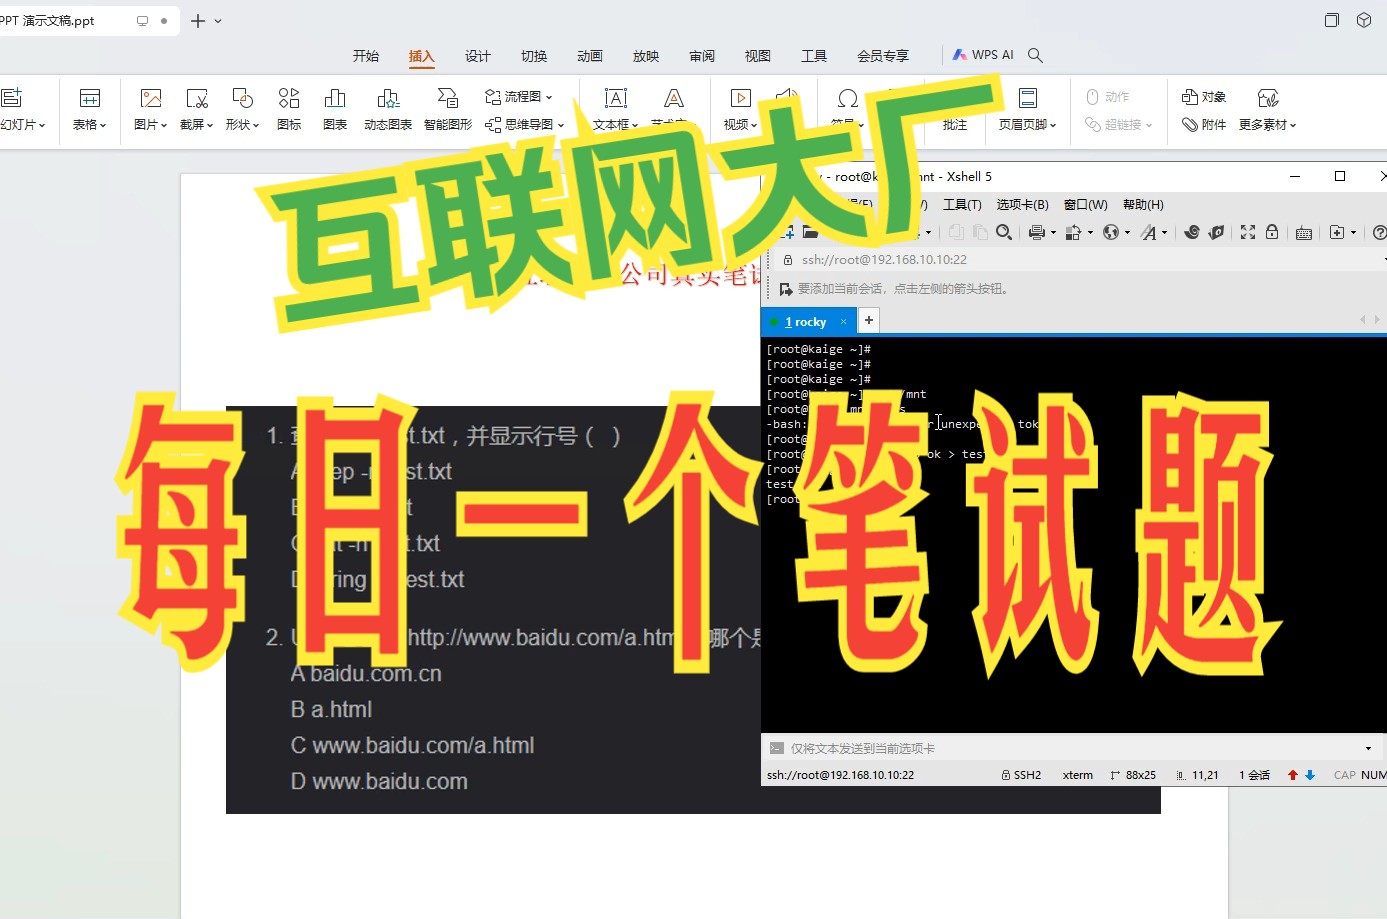Click the 图片 picture icon in the ribbon
The height and width of the screenshot is (919, 1387).
[151, 98]
